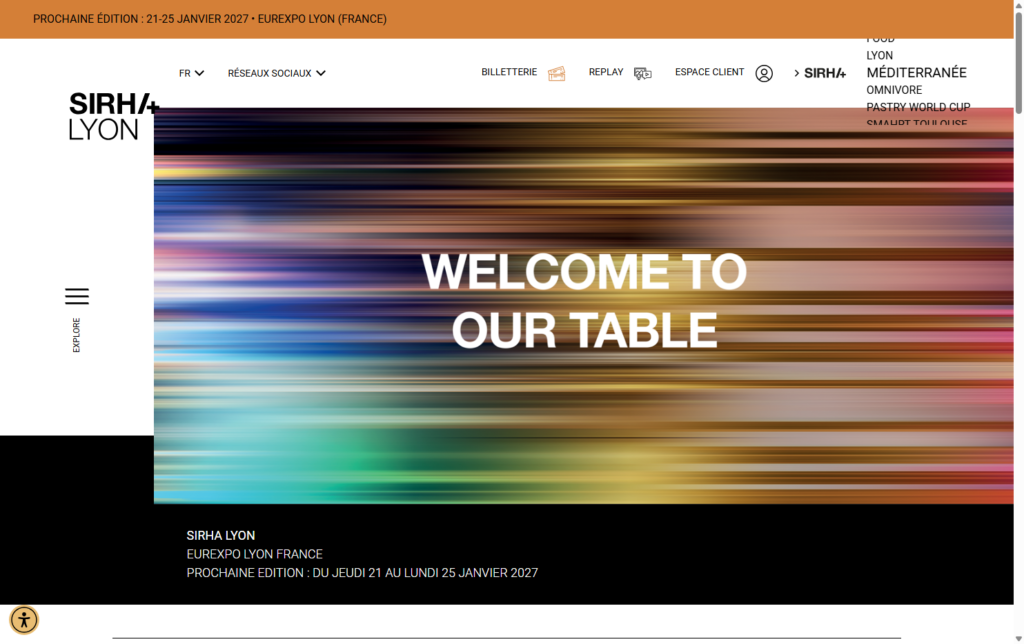Viewport: 1024px width, 644px height.
Task: Click the Replay video icon
Action: coord(642,73)
